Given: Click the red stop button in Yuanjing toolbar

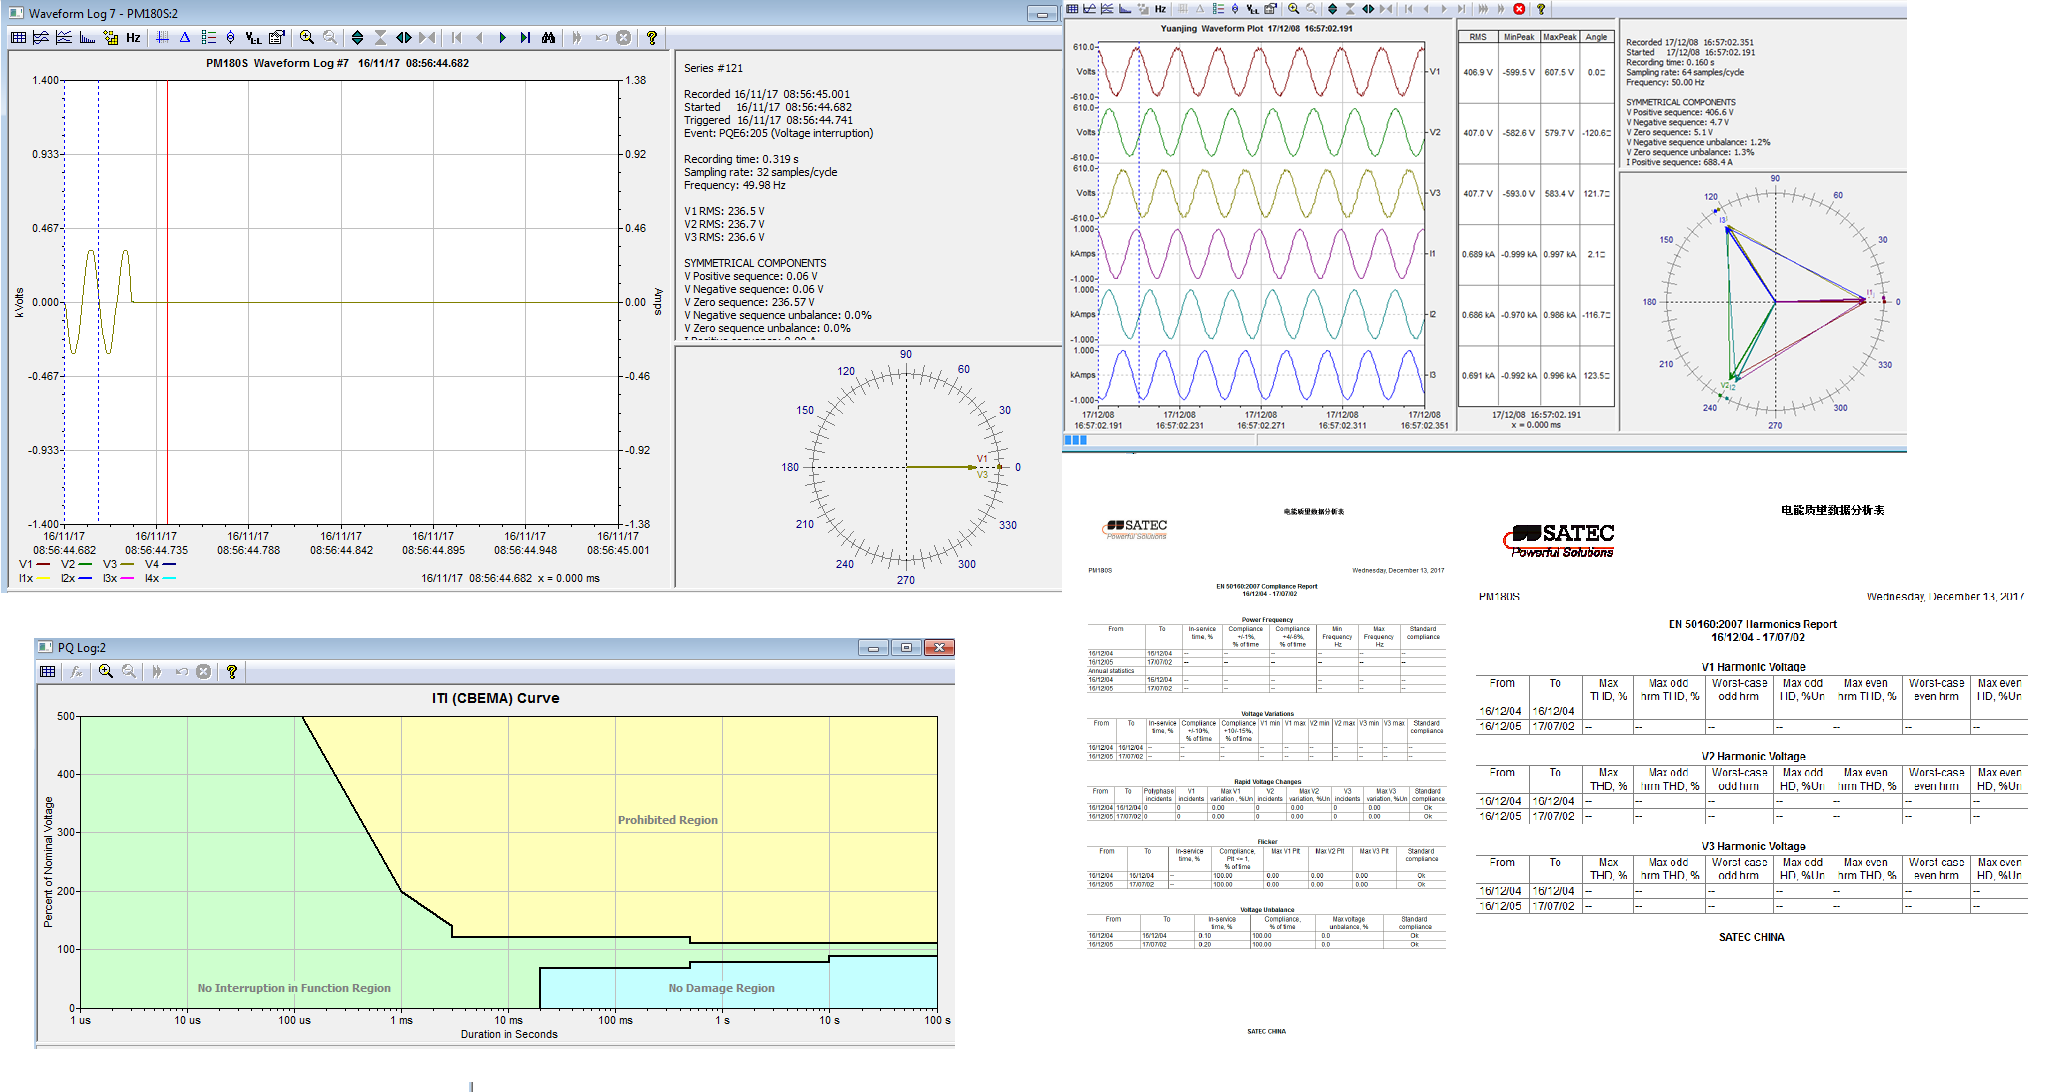Looking at the screenshot, I should [x=1519, y=9].
